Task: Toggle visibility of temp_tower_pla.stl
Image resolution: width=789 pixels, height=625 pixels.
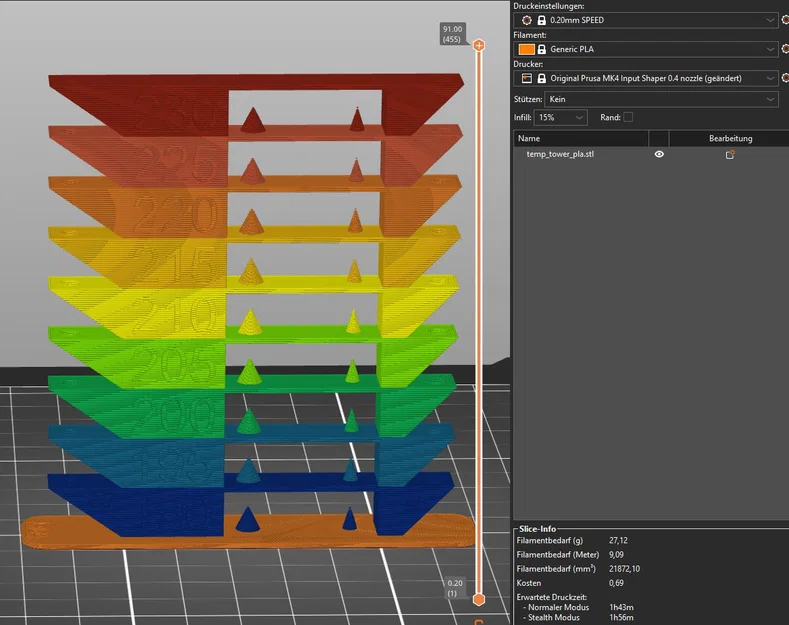Action: point(659,155)
